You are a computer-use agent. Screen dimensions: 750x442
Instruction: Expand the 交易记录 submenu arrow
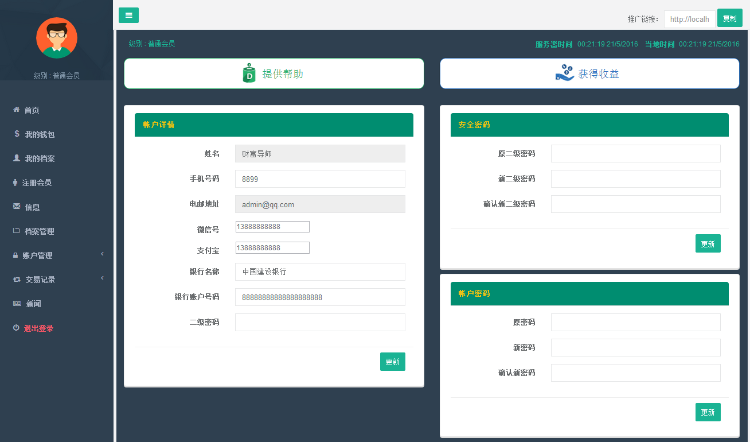[102, 279]
